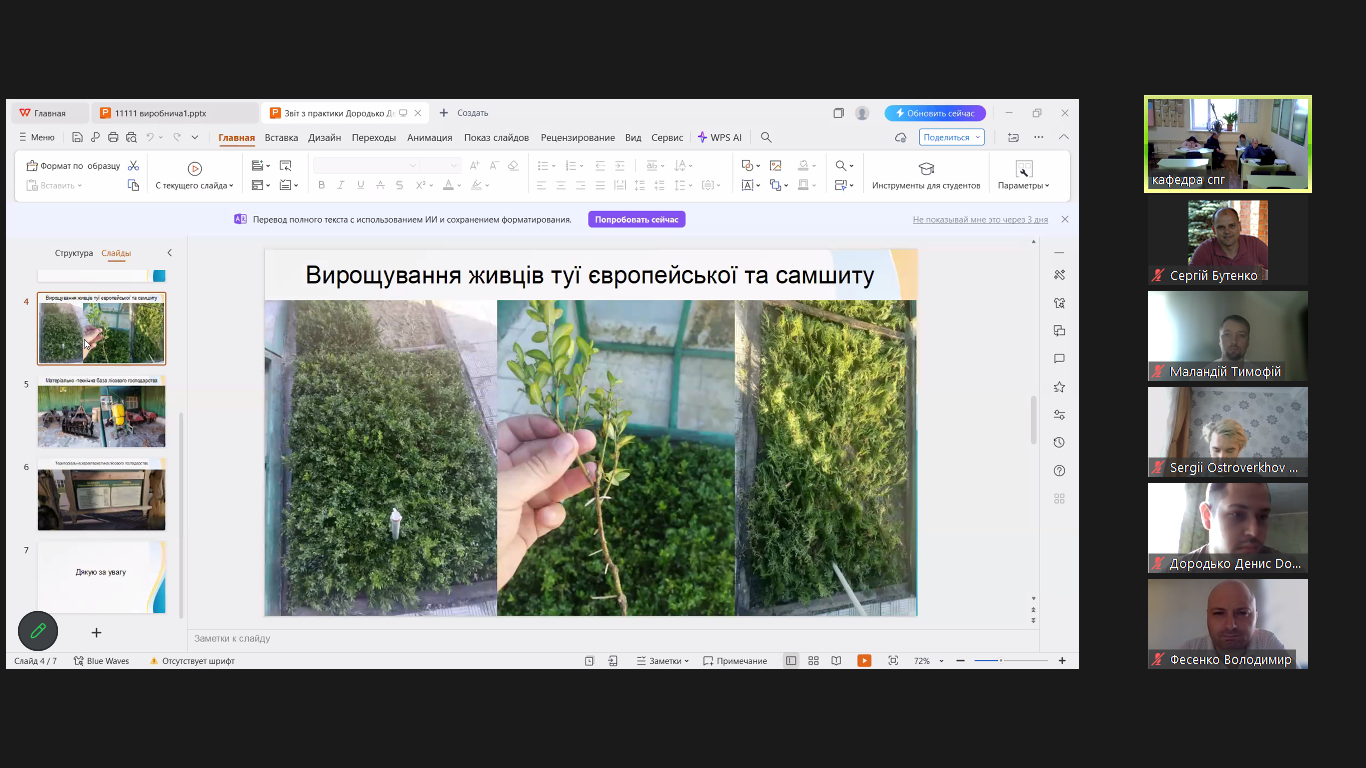Start slideshow with orange play button
Viewport: 1366px width, 768px height.
[x=864, y=661]
